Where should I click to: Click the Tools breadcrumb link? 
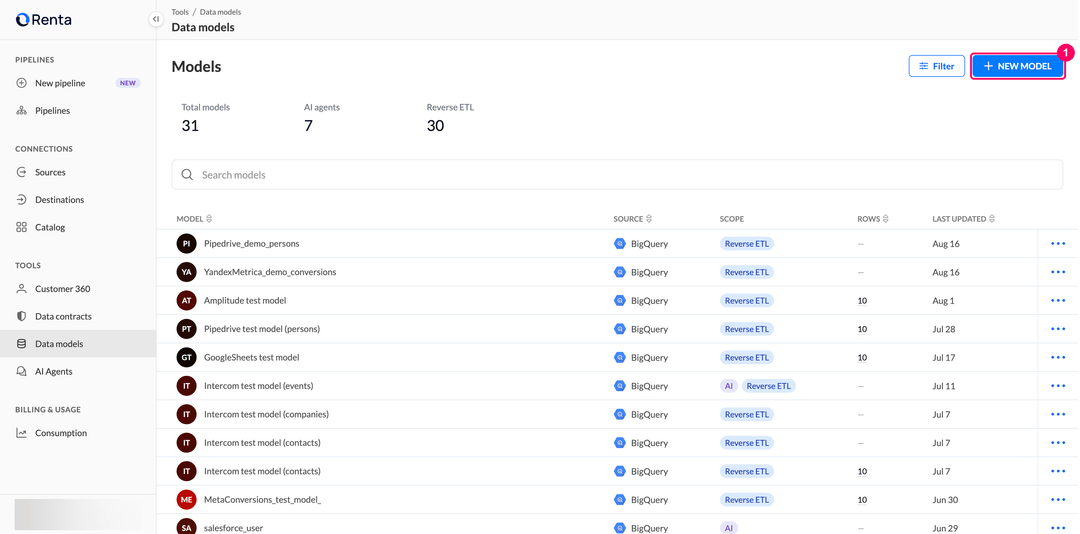(179, 12)
